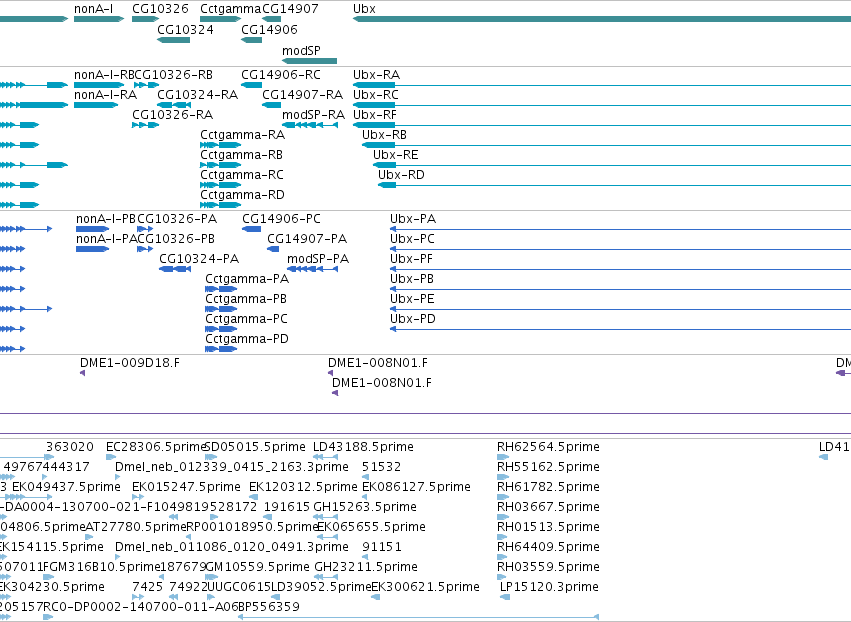Select the GH23211.5prime EST label
This screenshot has width=851, height=622.
pyautogui.click(x=366, y=567)
